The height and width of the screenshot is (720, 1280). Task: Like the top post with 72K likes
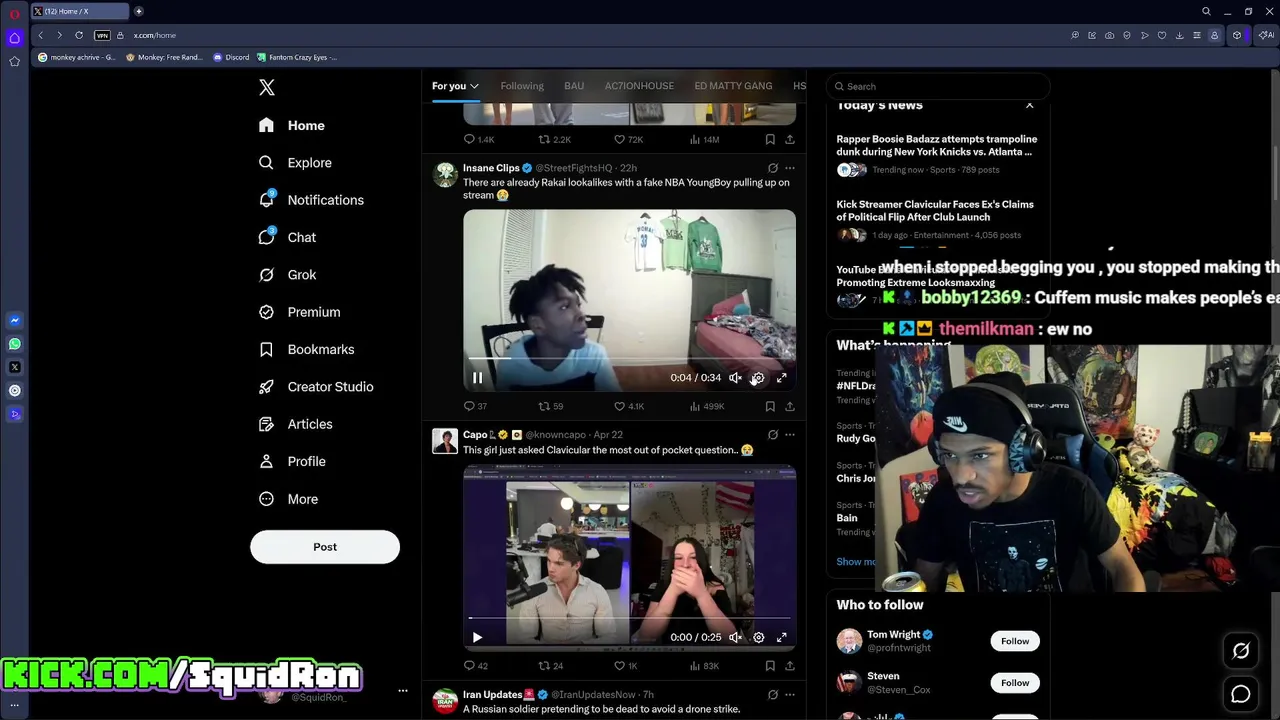tap(629, 140)
